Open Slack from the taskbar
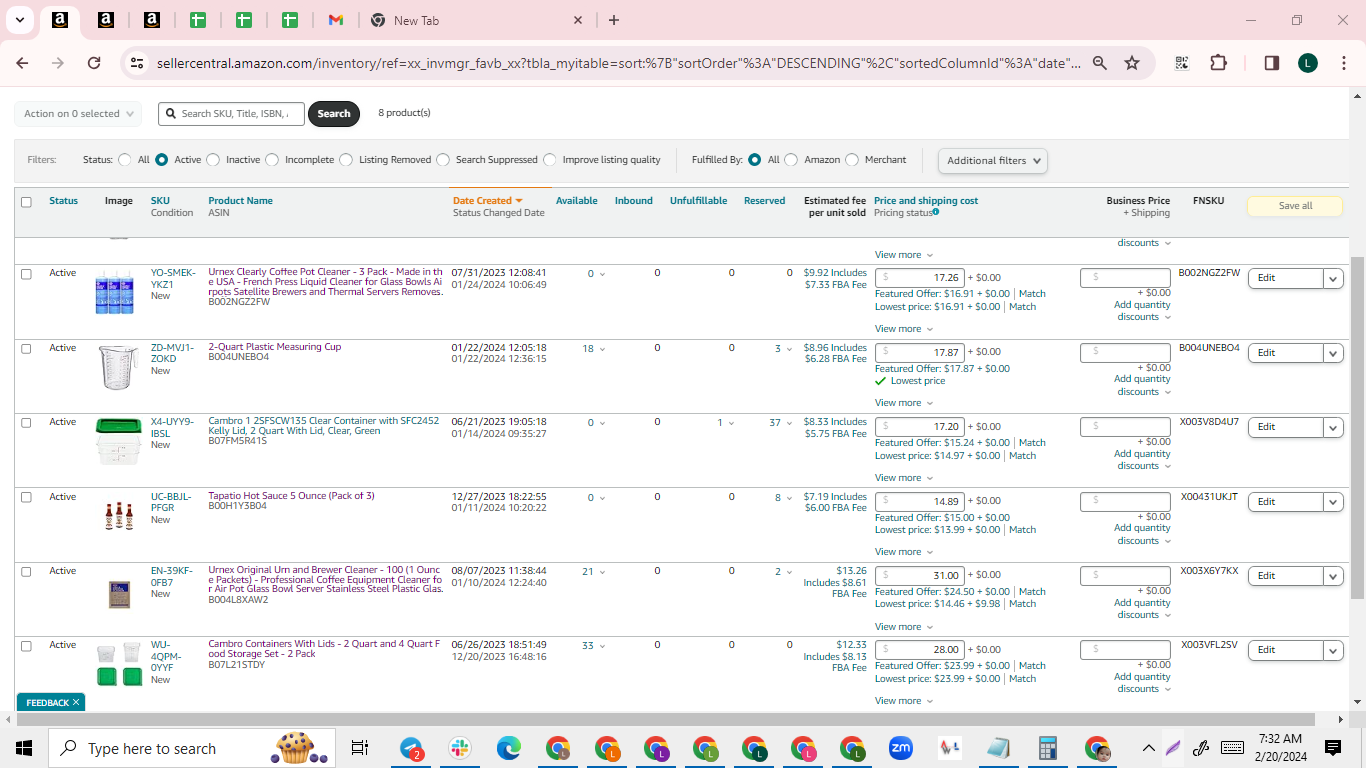 460,748
